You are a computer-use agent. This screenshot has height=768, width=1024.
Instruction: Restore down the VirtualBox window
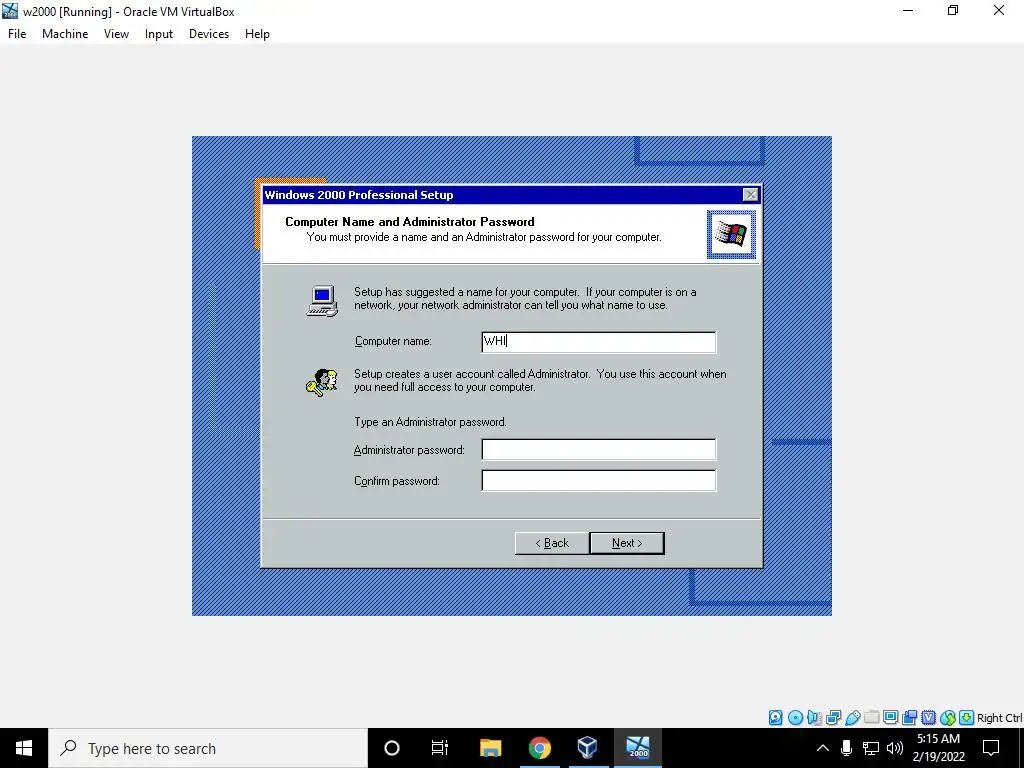pyautogui.click(x=953, y=10)
